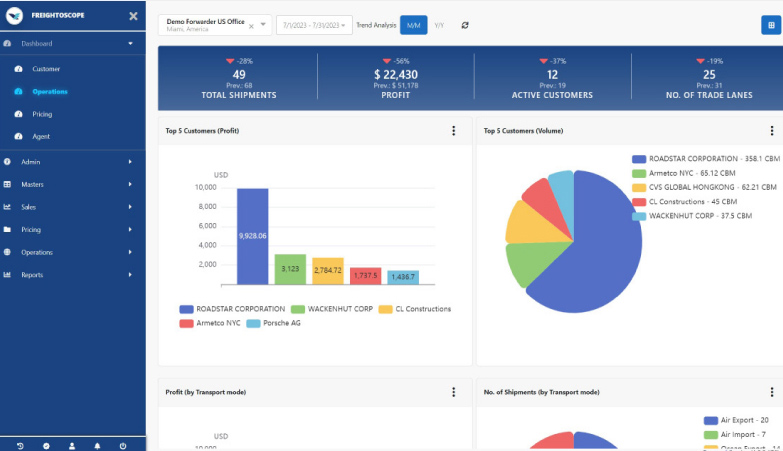Open the Pricing dashboard item
This screenshot has height=451, width=783.
(42, 114)
